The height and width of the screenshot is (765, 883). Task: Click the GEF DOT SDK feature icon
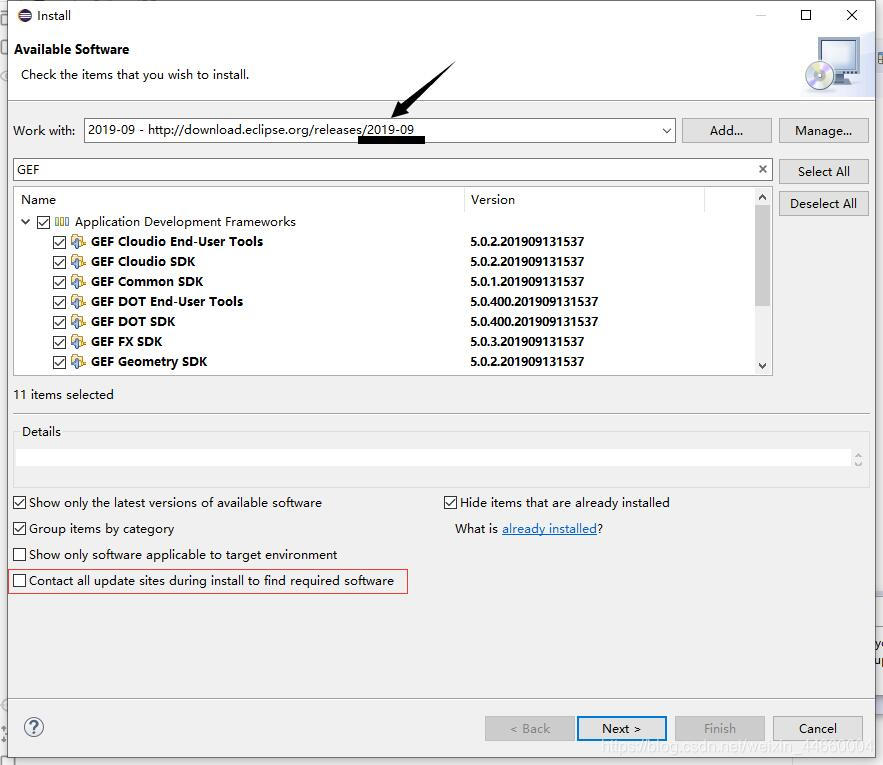point(78,321)
